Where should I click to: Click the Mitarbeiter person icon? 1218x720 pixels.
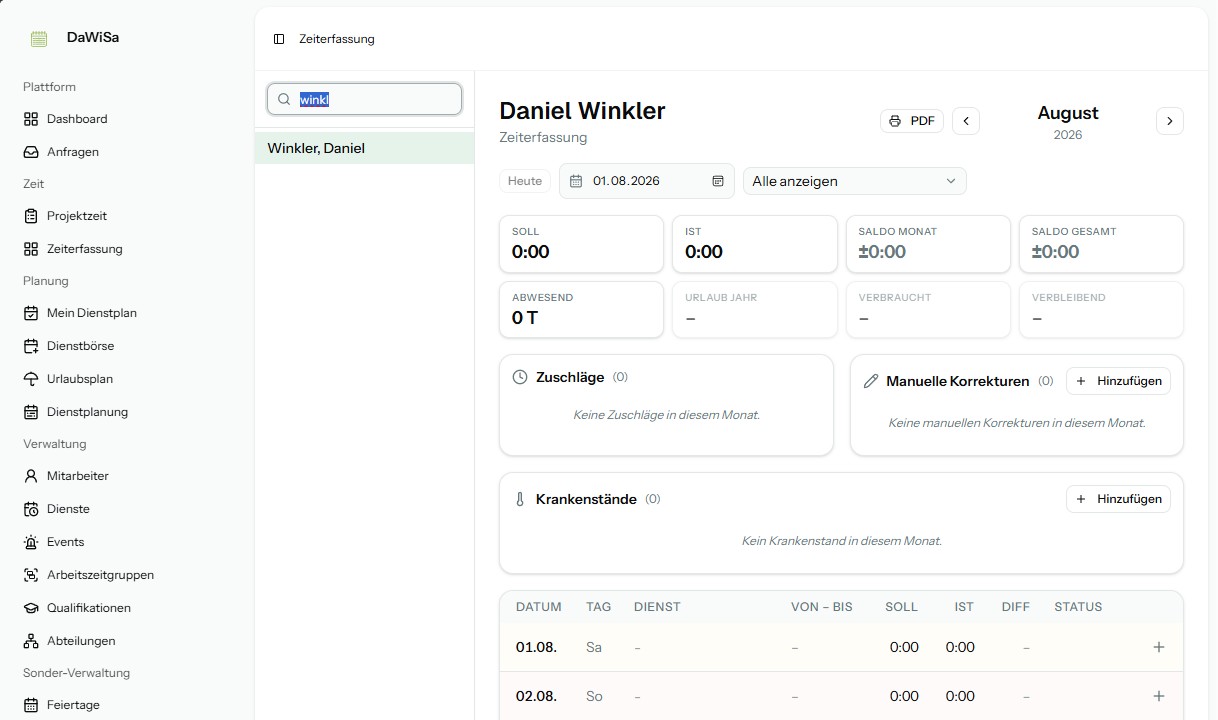pyautogui.click(x=31, y=476)
